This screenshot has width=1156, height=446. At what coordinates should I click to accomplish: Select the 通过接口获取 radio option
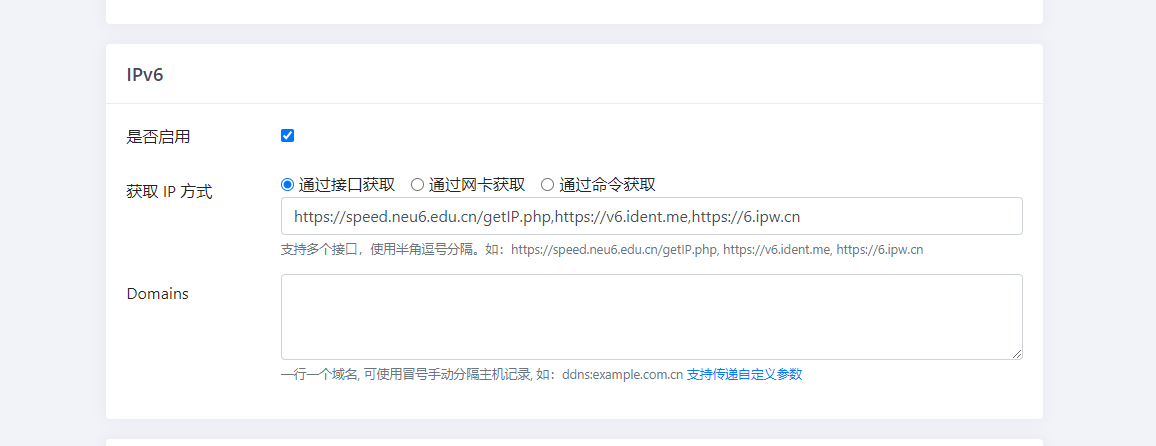288,184
